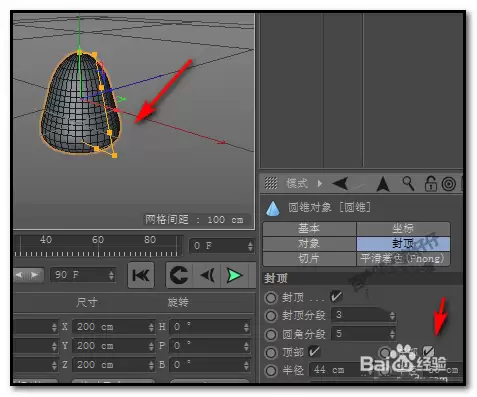Click the go-to-start playback button
477x397 pixels.
pos(141,275)
